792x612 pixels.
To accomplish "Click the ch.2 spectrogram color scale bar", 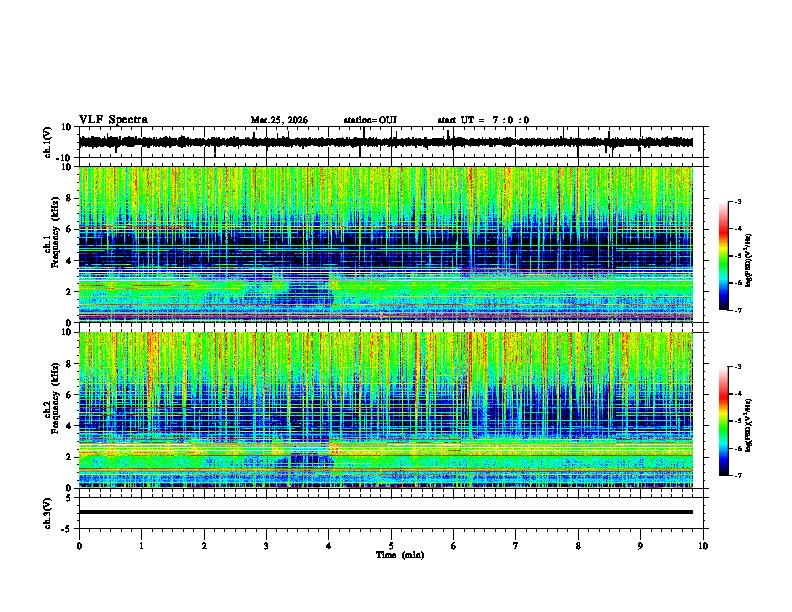I will [724, 421].
